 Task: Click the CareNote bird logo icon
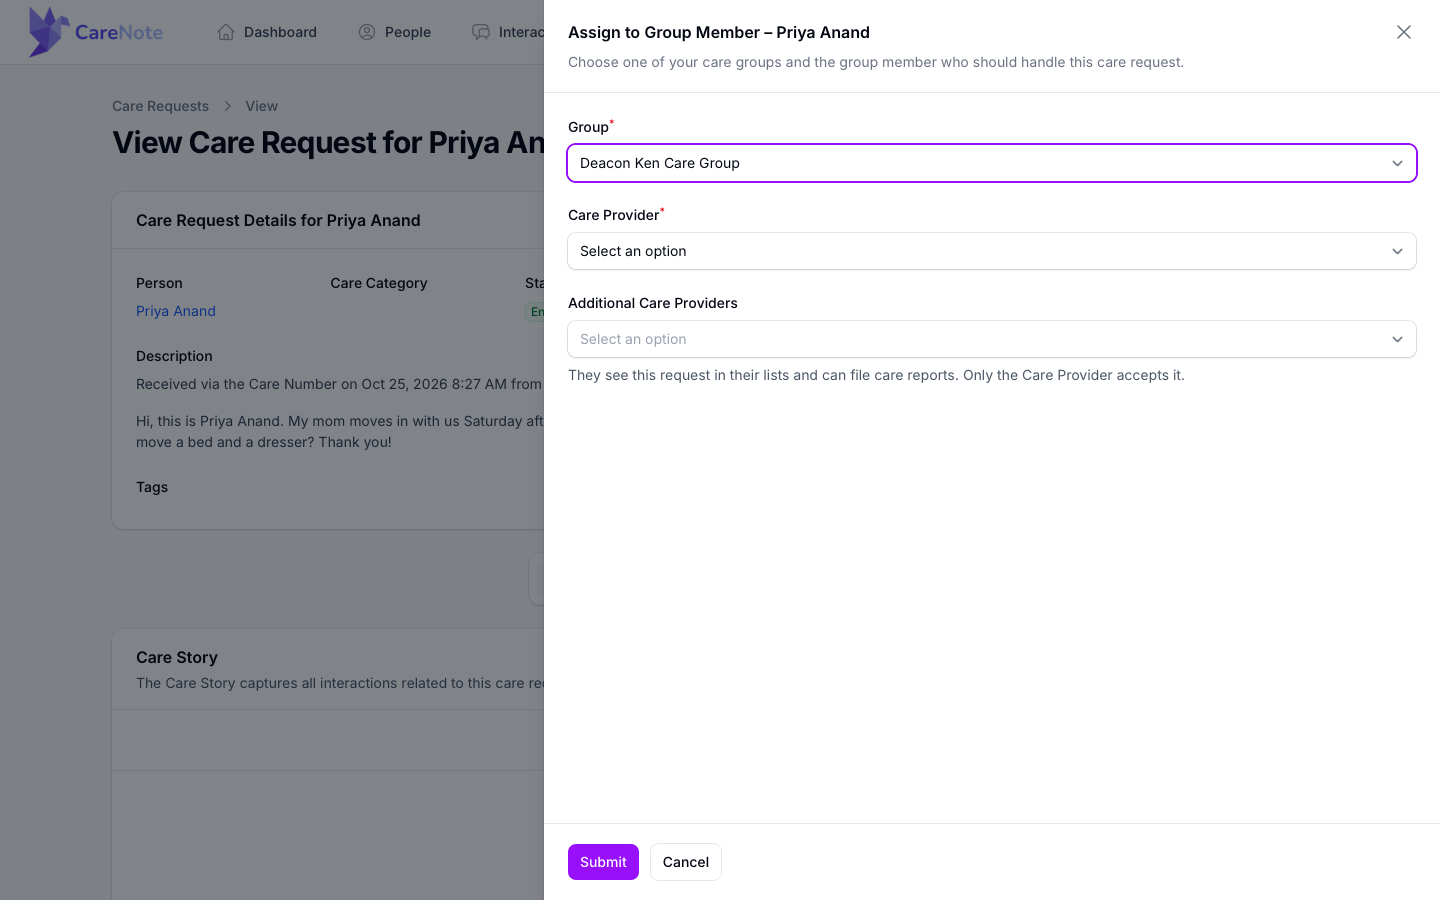(48, 31)
